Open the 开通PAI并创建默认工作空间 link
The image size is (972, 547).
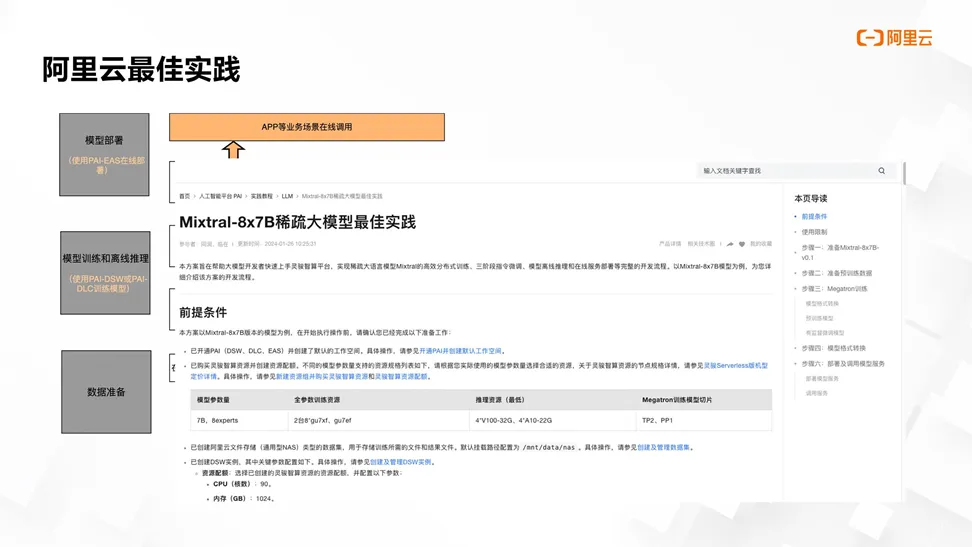pyautogui.click(x=460, y=351)
